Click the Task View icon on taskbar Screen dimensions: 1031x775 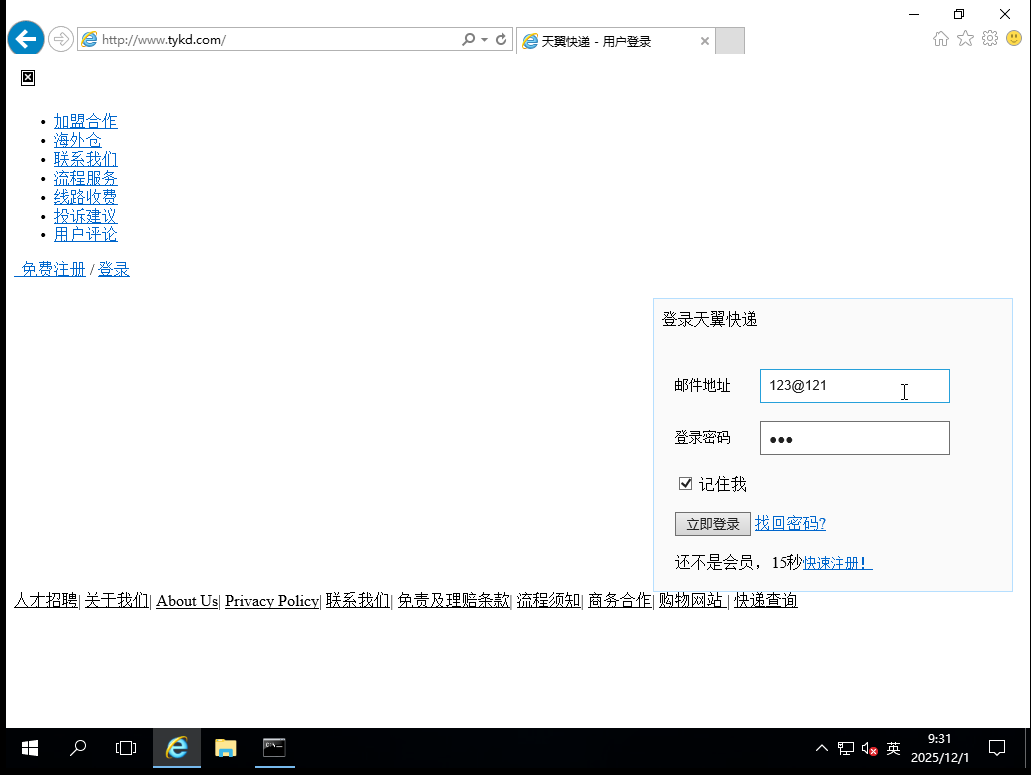[x=125, y=748]
